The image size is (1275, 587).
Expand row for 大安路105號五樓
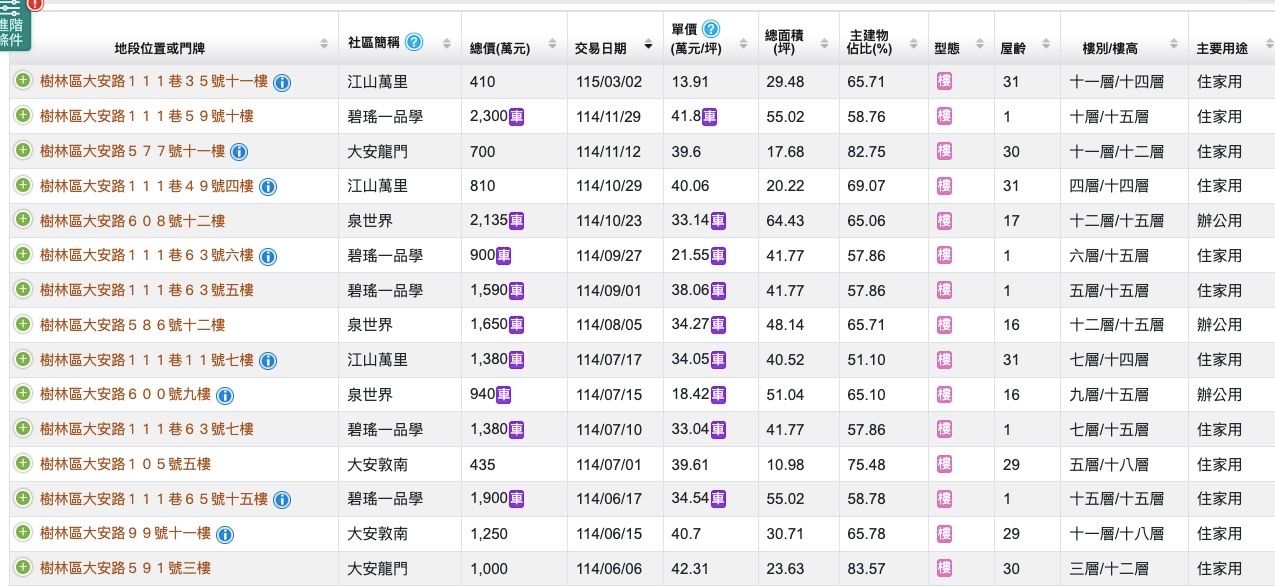coord(23,464)
